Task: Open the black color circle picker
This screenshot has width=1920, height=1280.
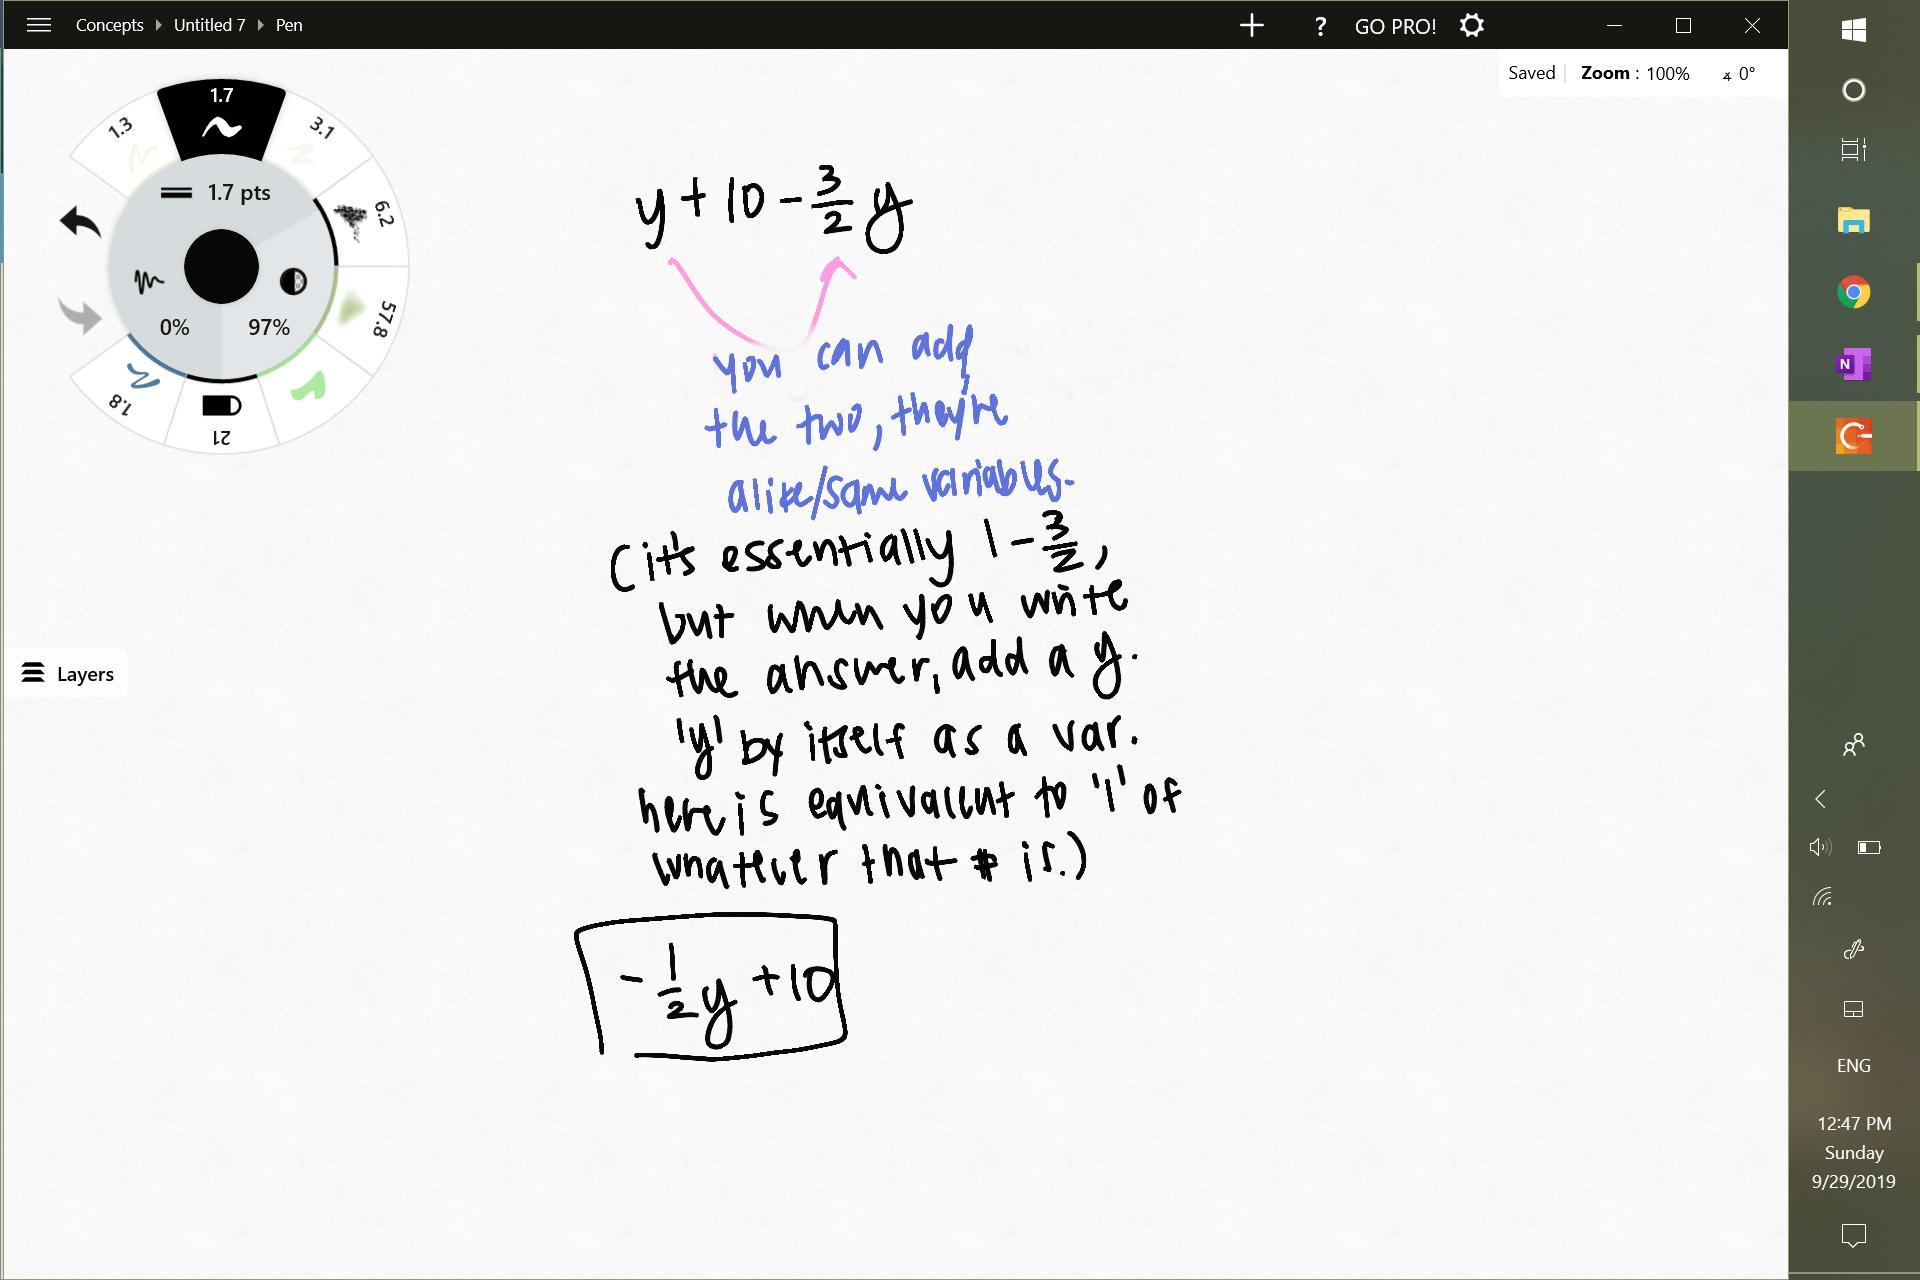Action: pos(221,266)
